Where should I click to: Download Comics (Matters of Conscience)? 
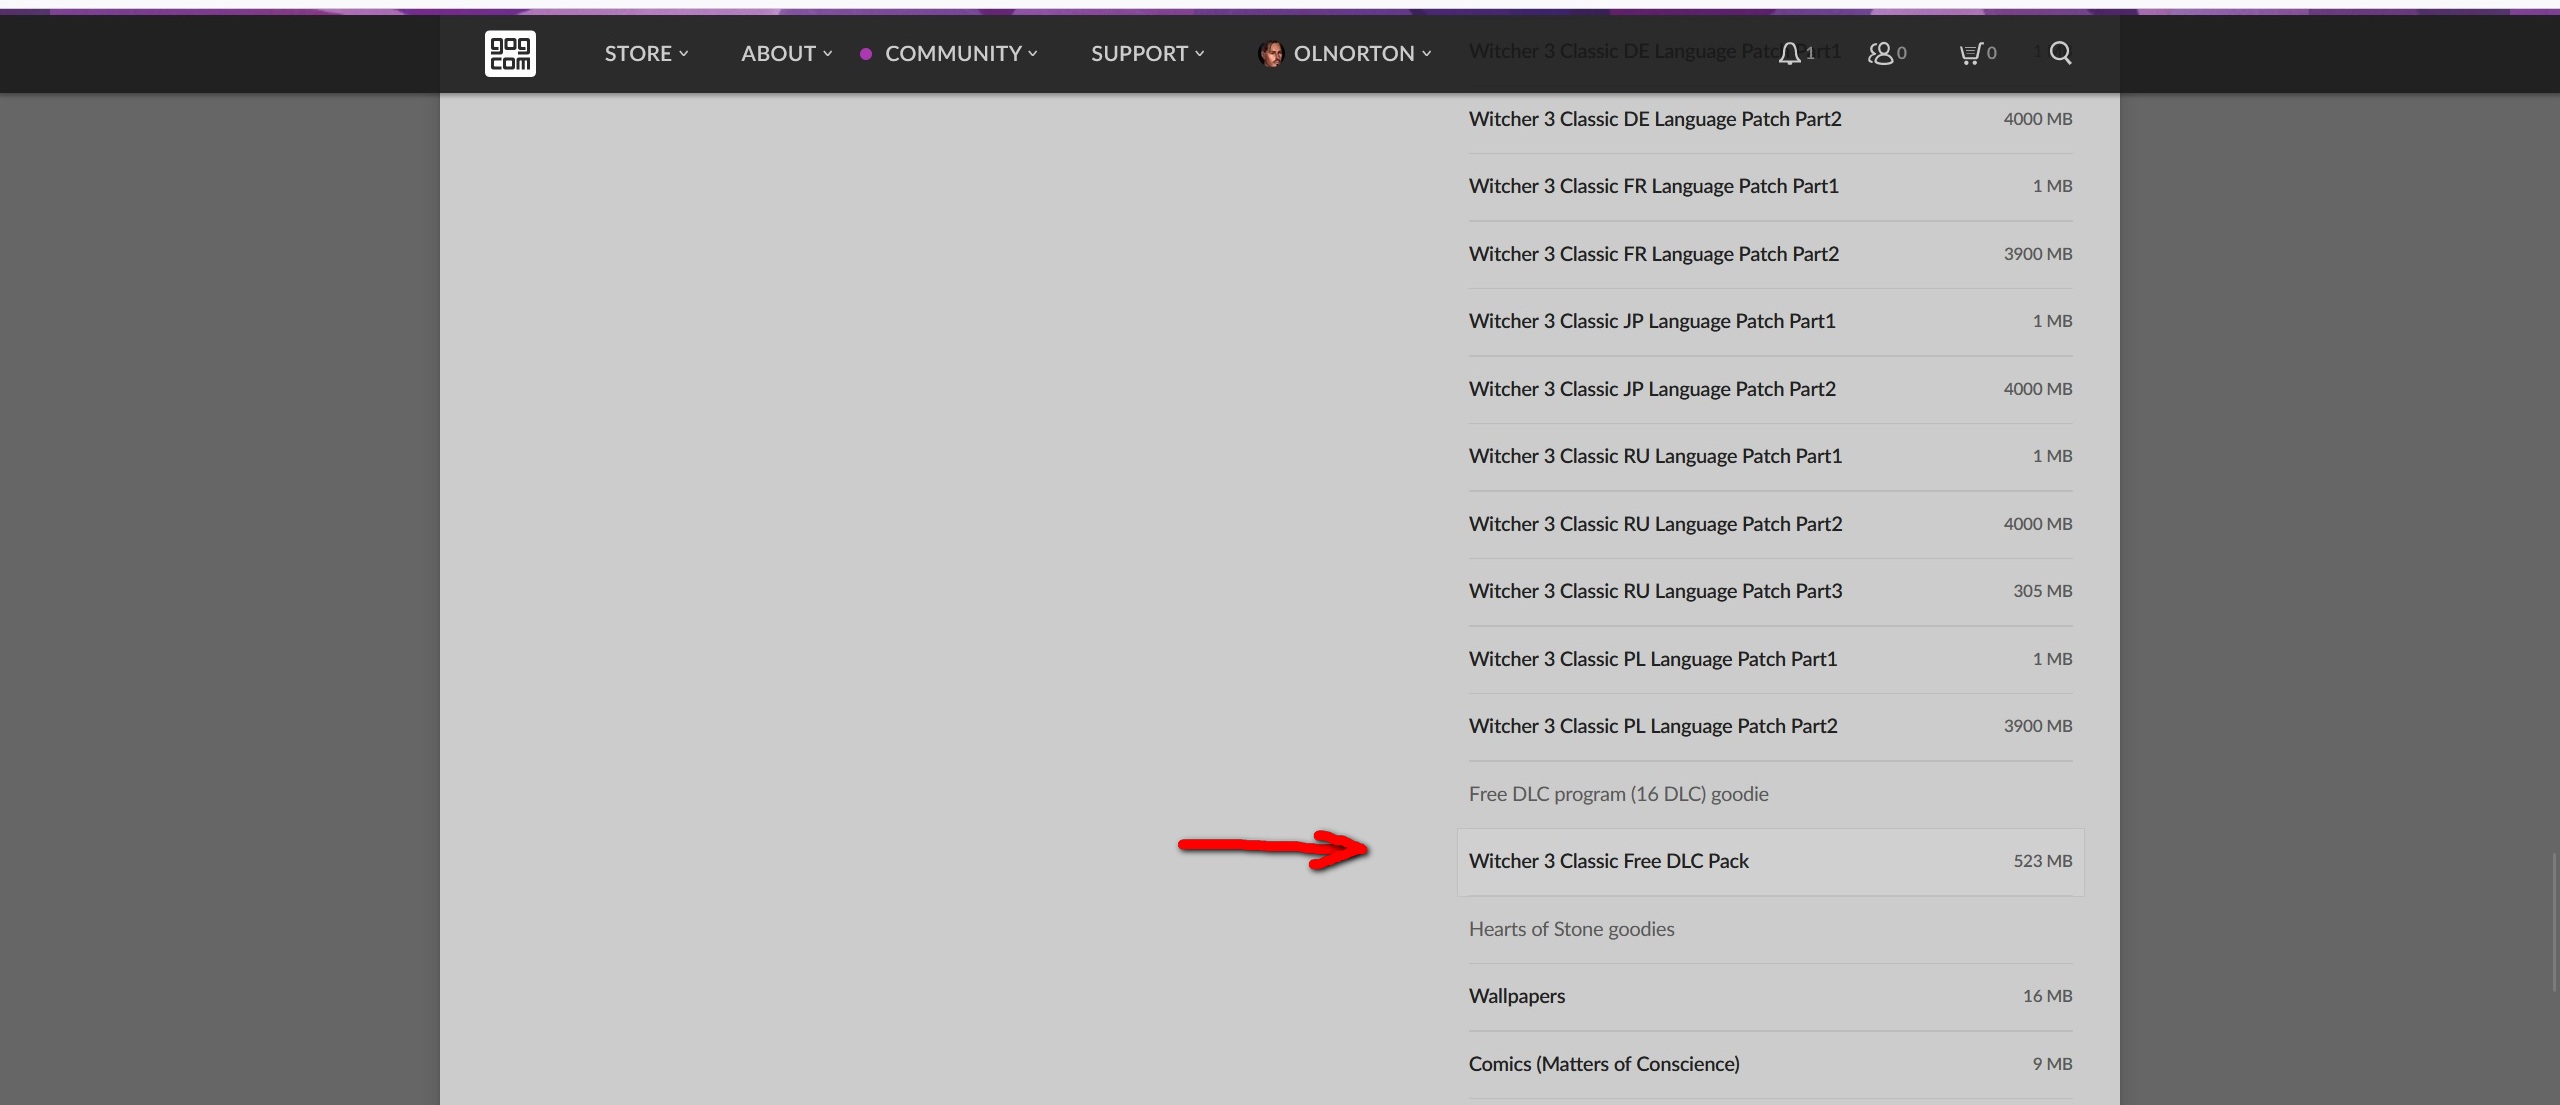(1770, 1065)
